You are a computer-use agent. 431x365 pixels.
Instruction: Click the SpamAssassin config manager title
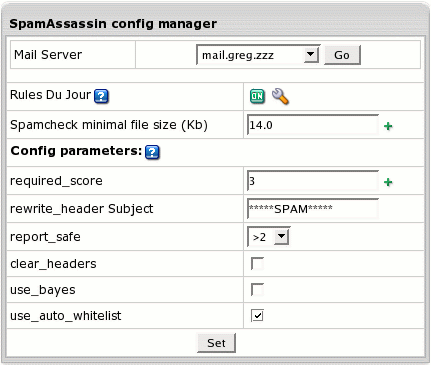pos(113,24)
